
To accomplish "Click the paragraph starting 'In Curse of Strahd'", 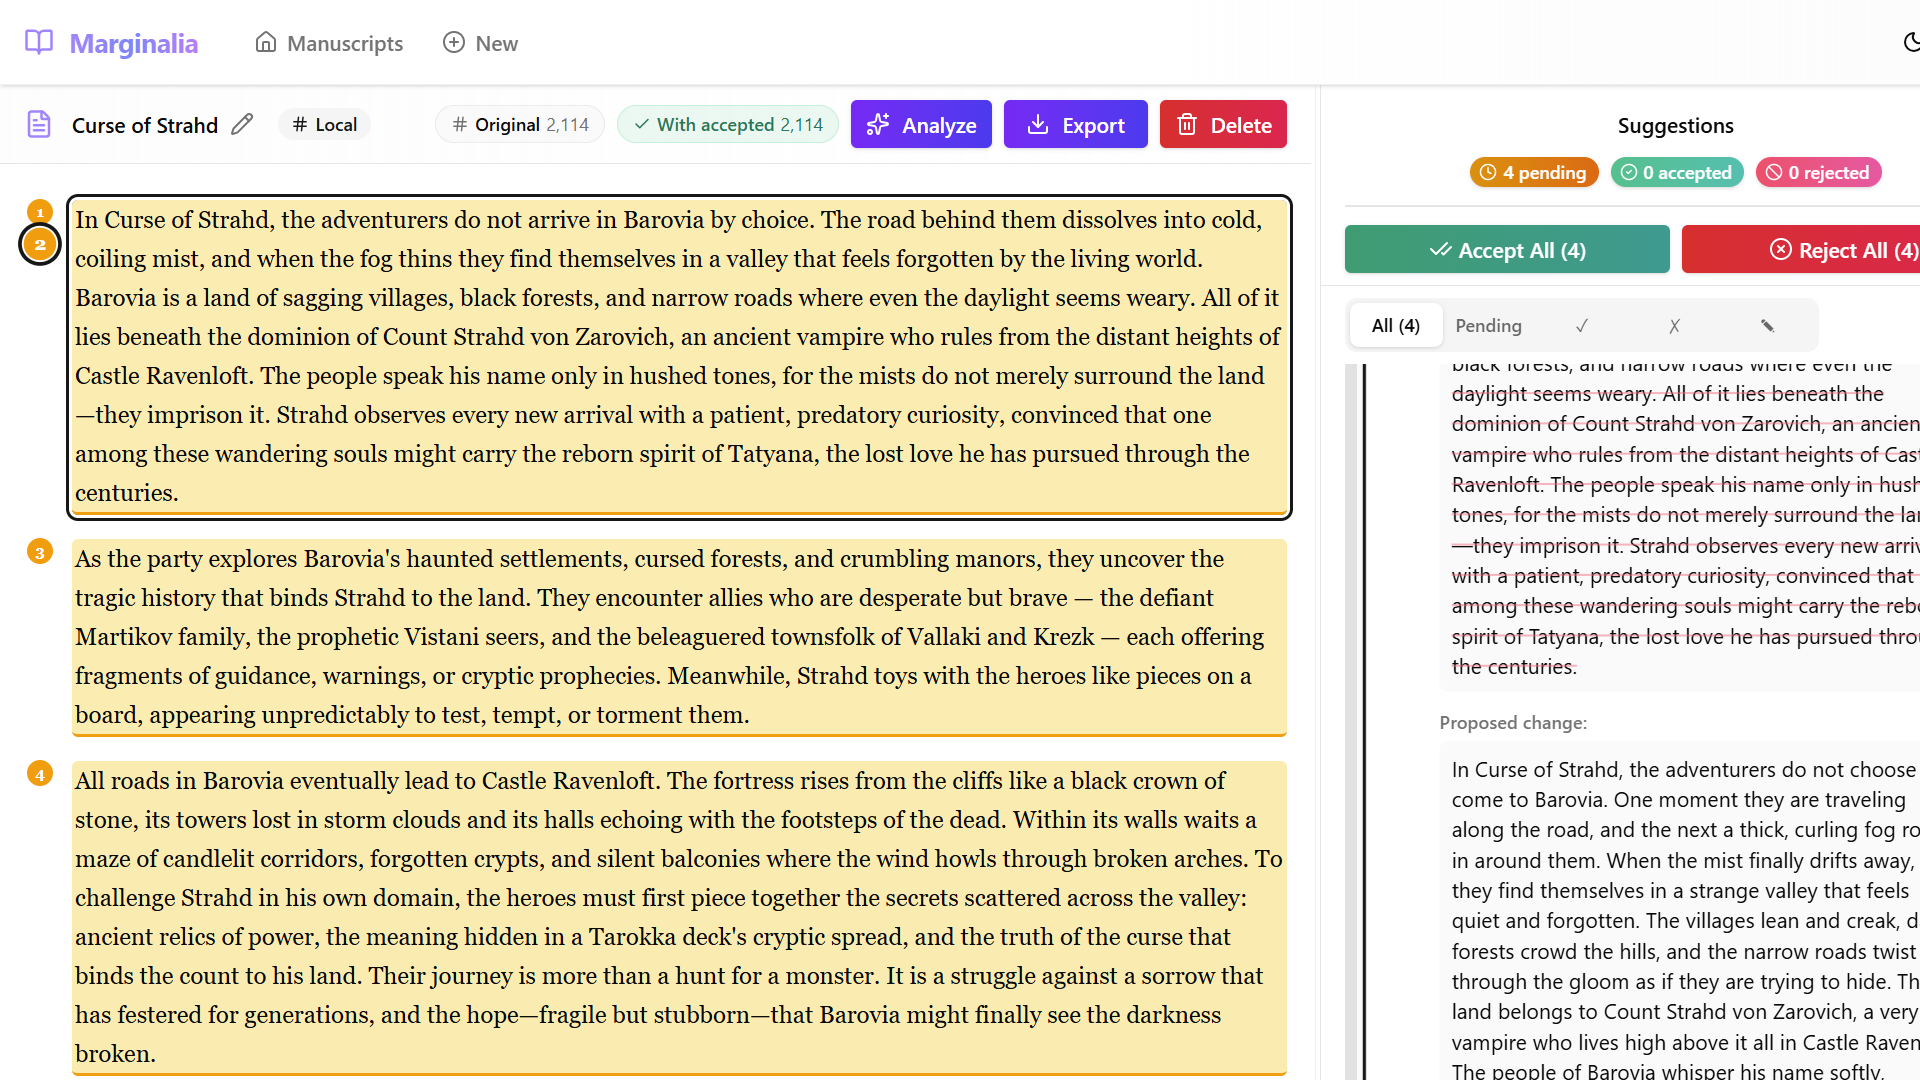I will pos(679,356).
